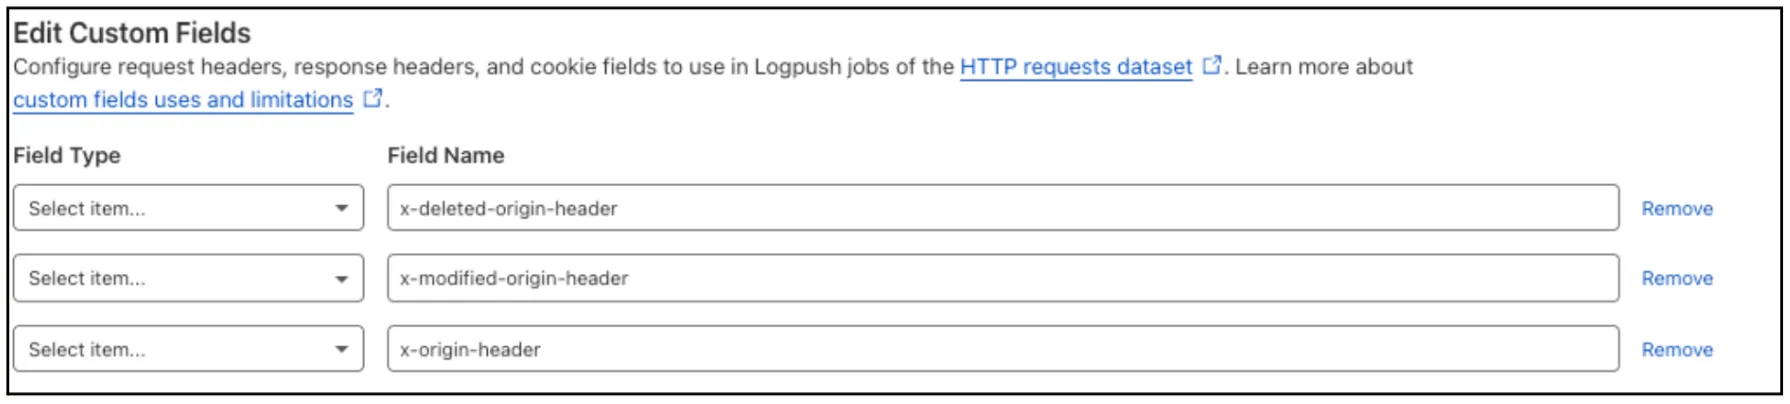This screenshot has height=404, width=1790.
Task: Remove the x-origin-header field
Action: (1676, 350)
